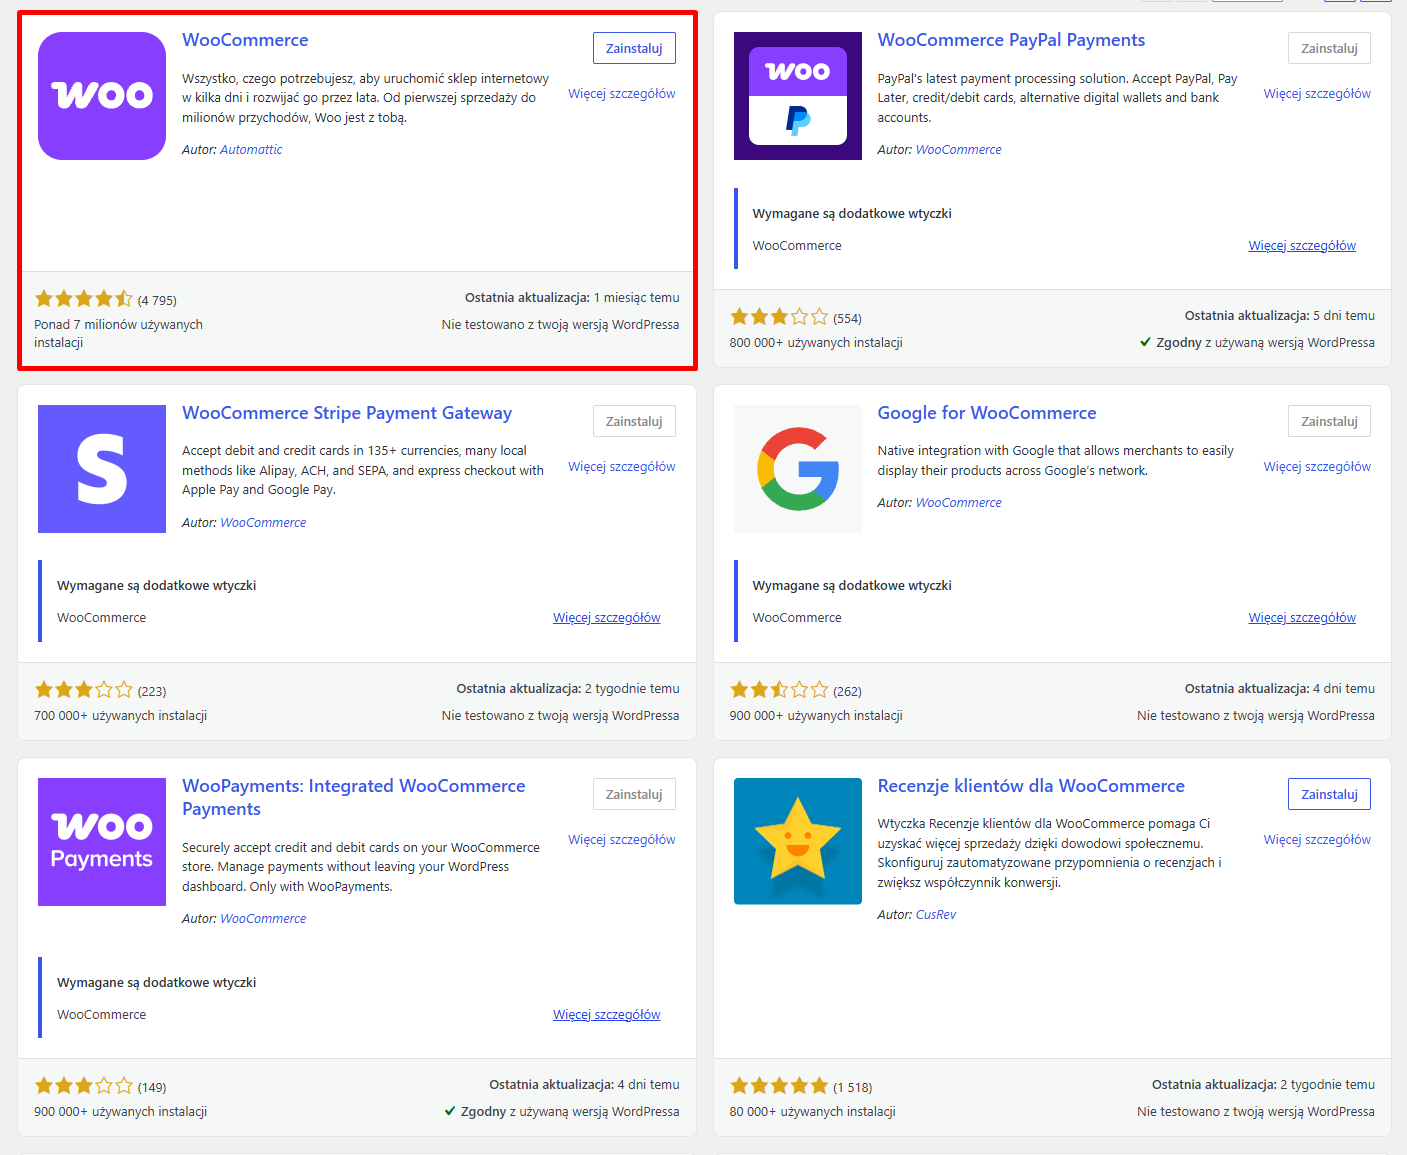Open required-plugin Więcej szczegółów in Google card
1407x1155 pixels.
pos(1302,617)
